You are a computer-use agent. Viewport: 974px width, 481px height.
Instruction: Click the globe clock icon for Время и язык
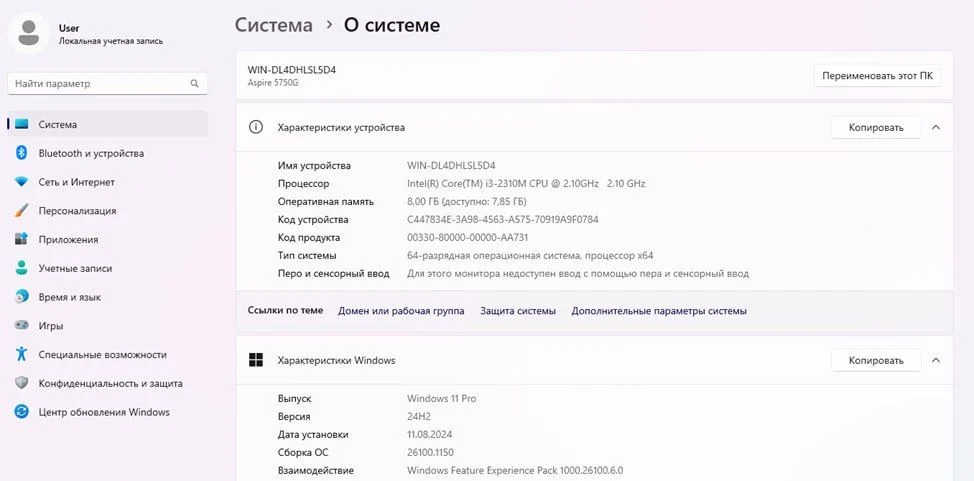click(22, 297)
